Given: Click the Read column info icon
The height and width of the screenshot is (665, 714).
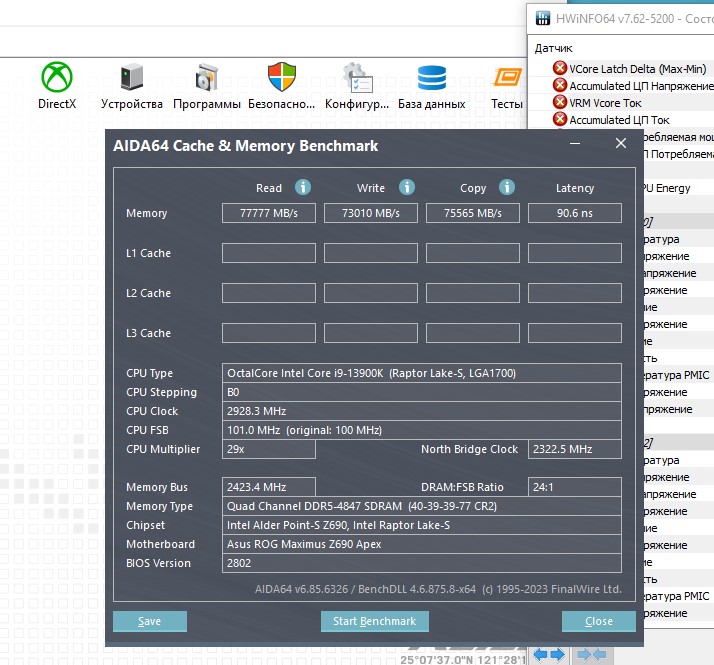Looking at the screenshot, I should point(303,187).
